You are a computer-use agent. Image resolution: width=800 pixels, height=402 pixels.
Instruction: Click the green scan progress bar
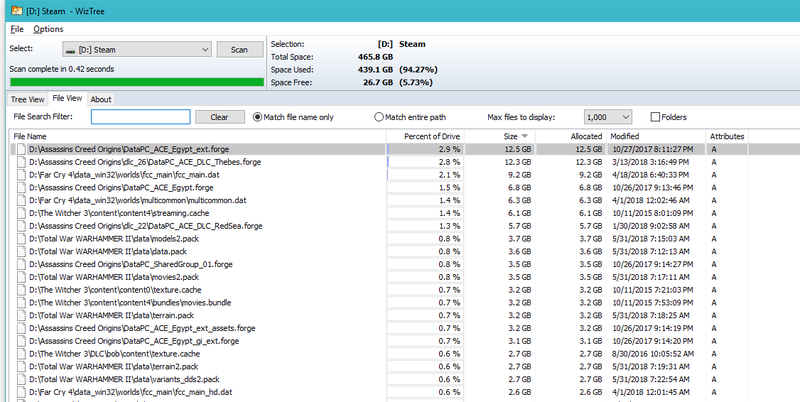137,82
